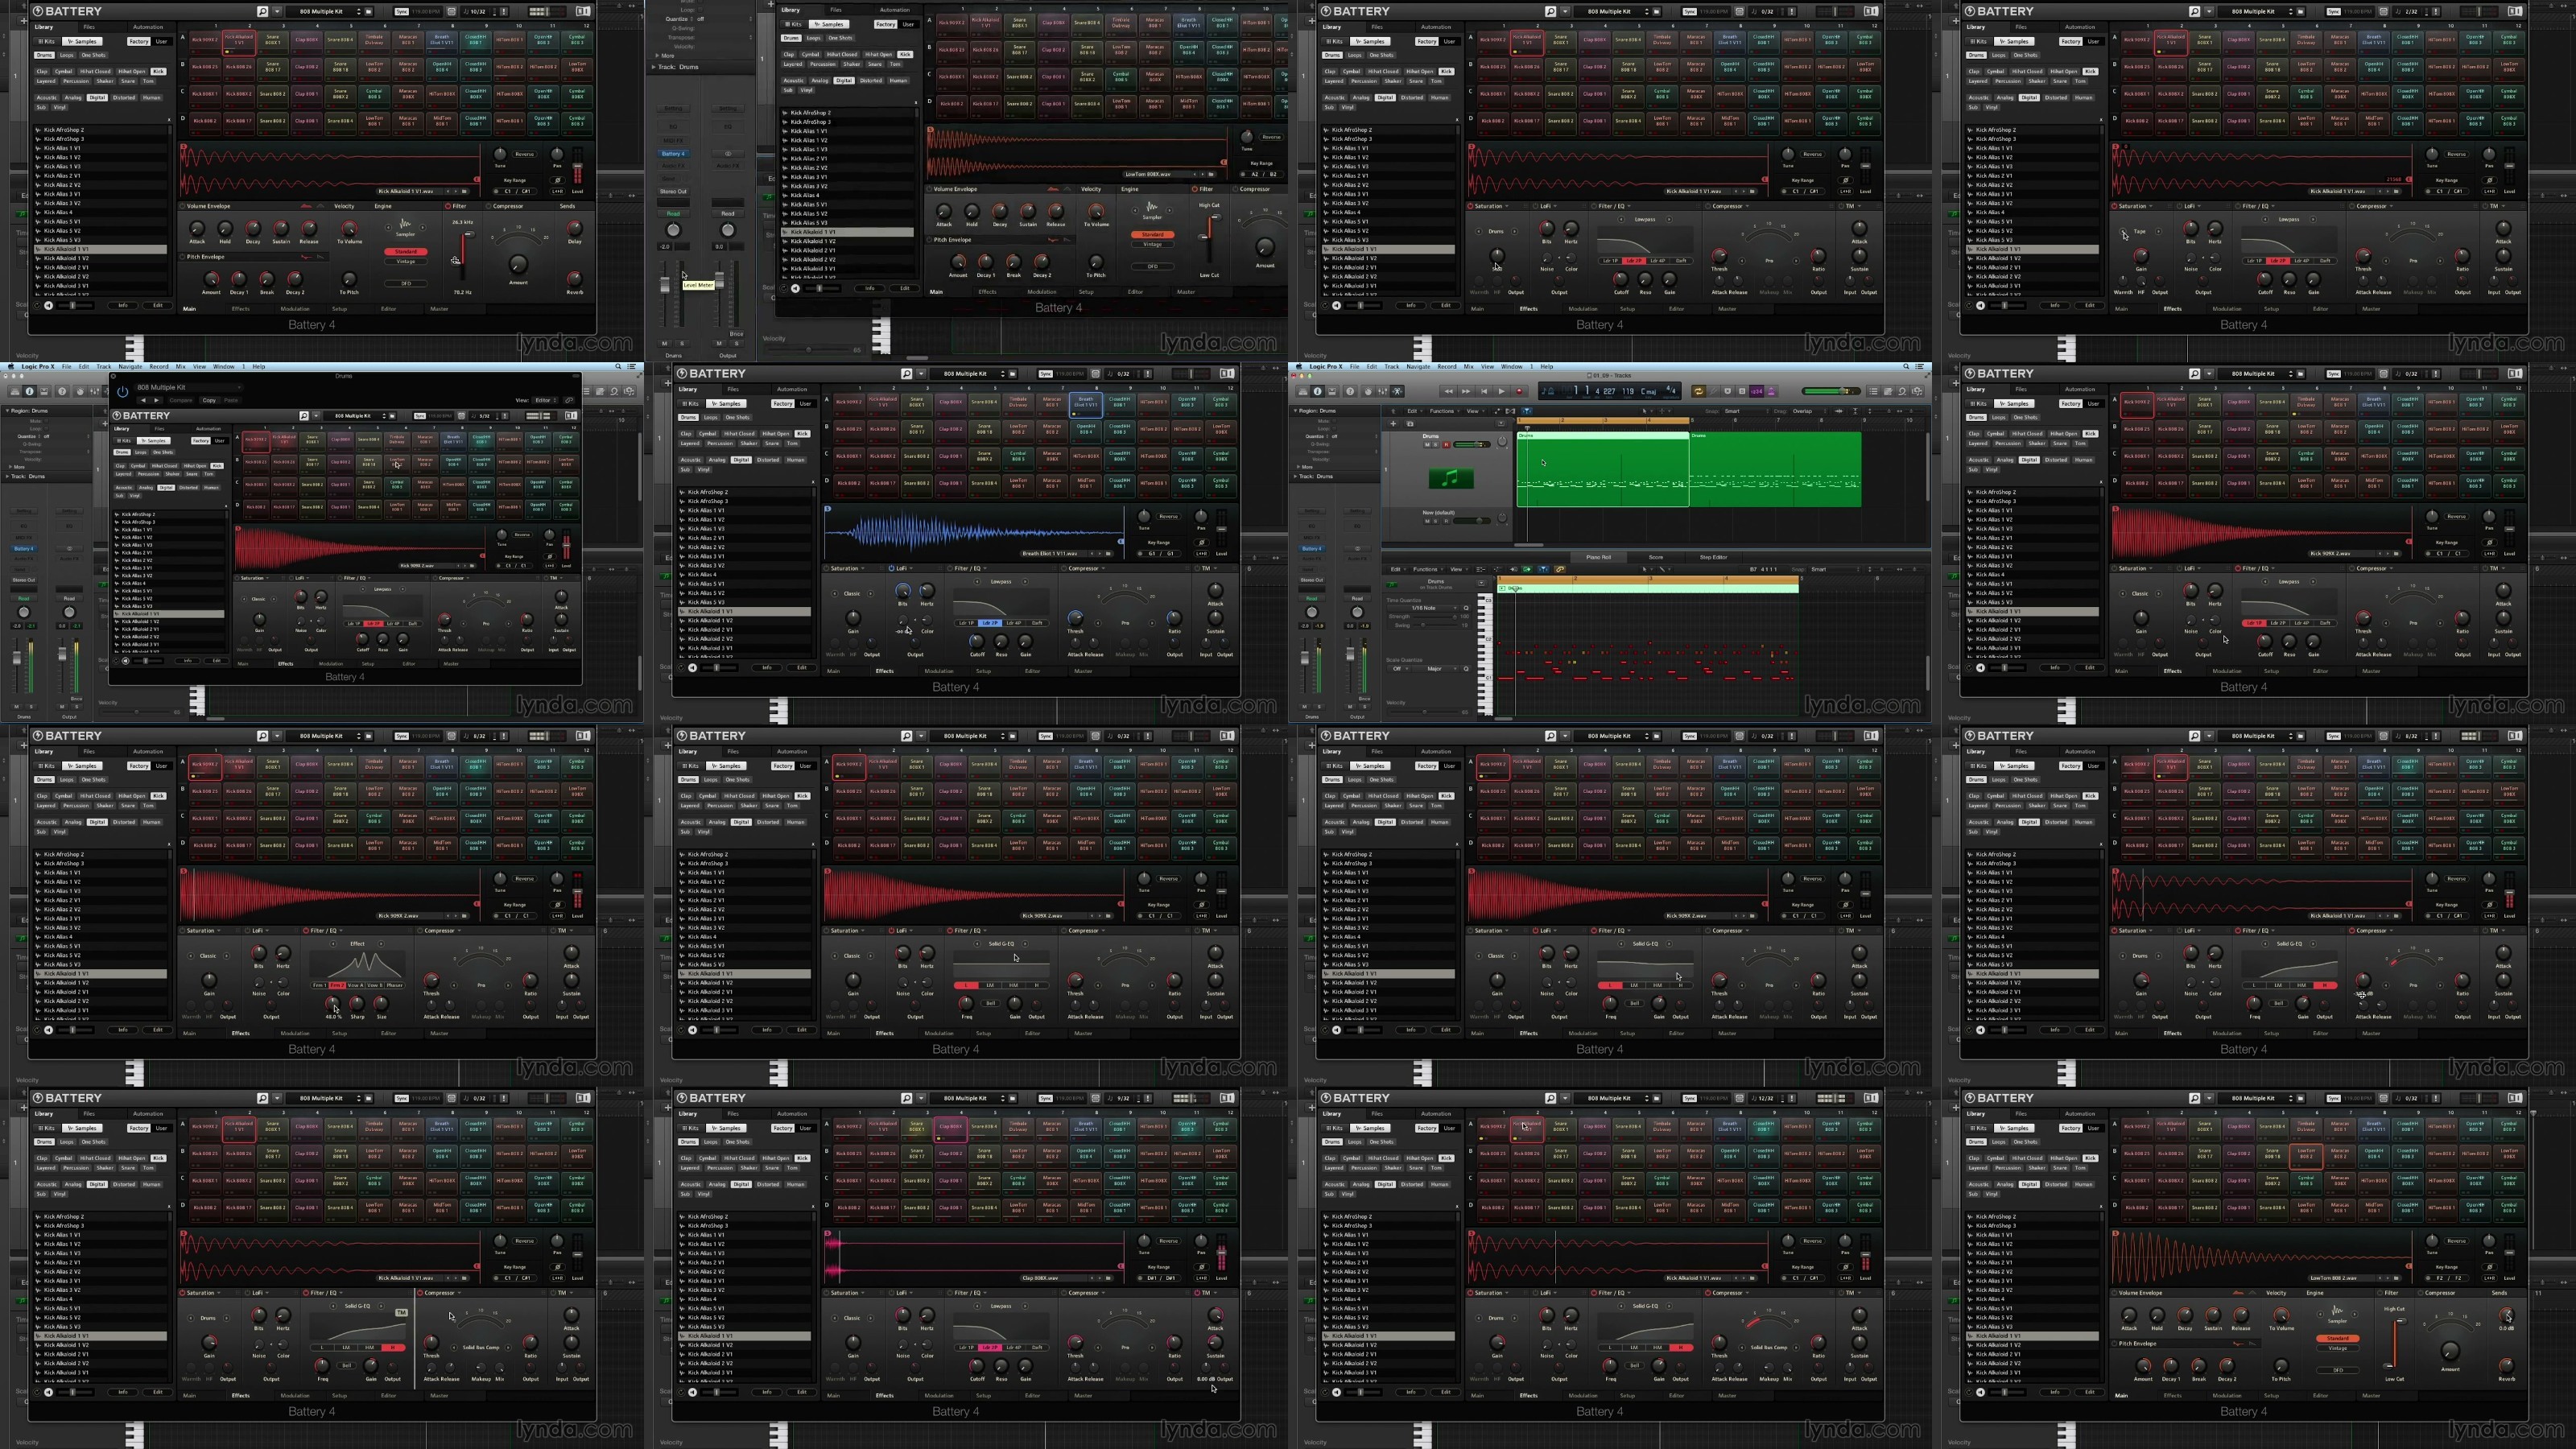Screen dimensions: 2576x1449
Task: Click the Rewind transport button
Action: tap(1449, 391)
